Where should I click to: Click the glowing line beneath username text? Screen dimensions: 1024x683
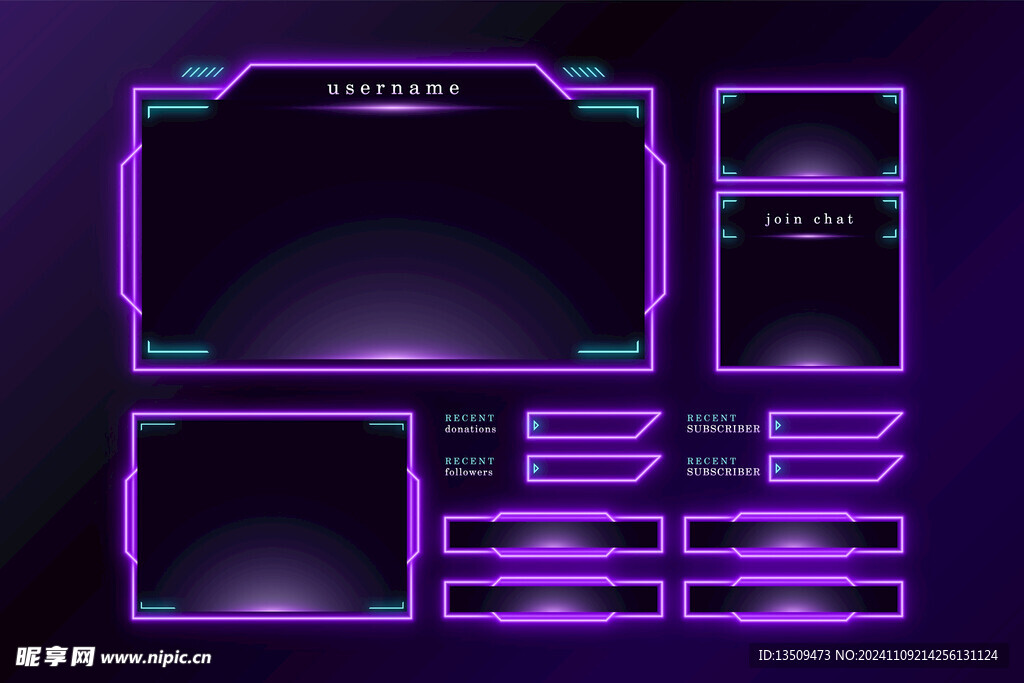tap(394, 108)
